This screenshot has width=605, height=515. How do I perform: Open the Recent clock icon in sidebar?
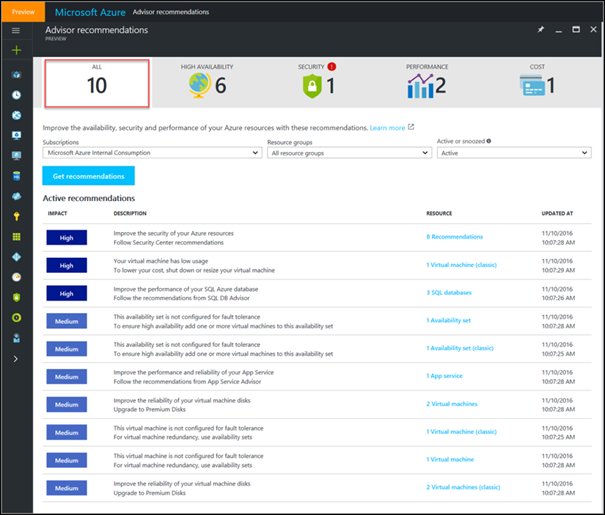click(16, 95)
